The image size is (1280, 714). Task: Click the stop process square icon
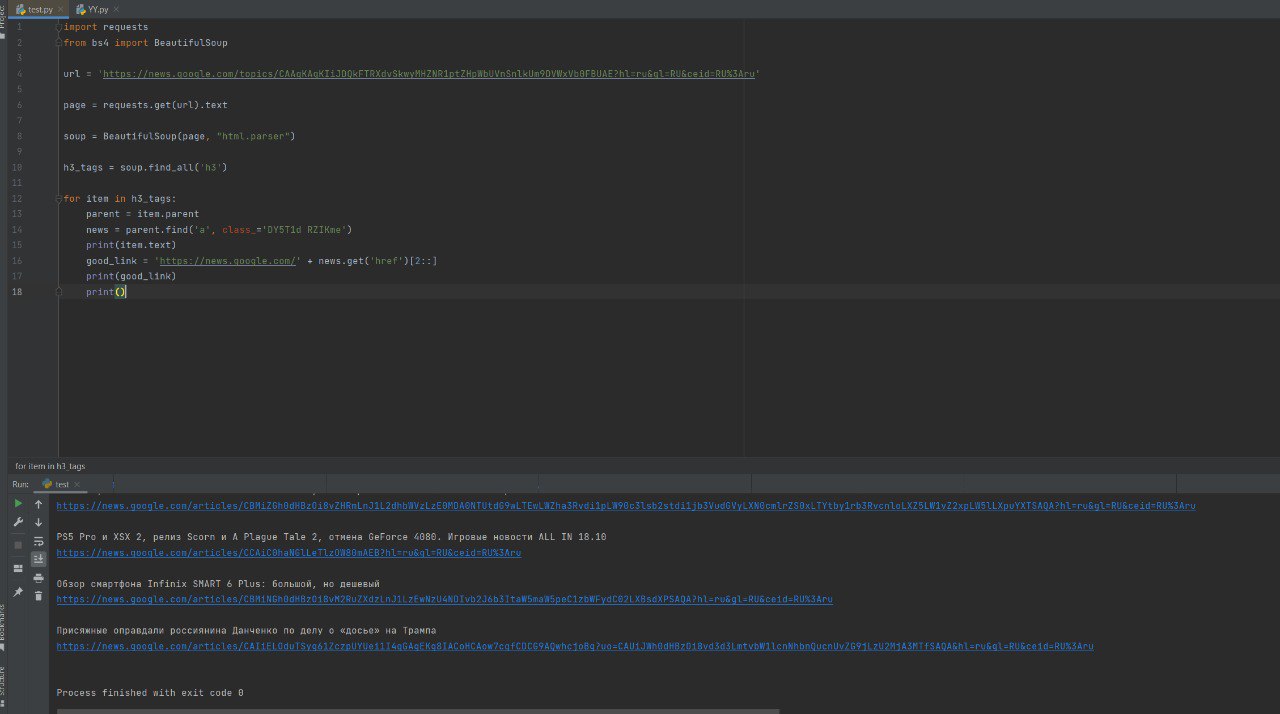pos(18,545)
